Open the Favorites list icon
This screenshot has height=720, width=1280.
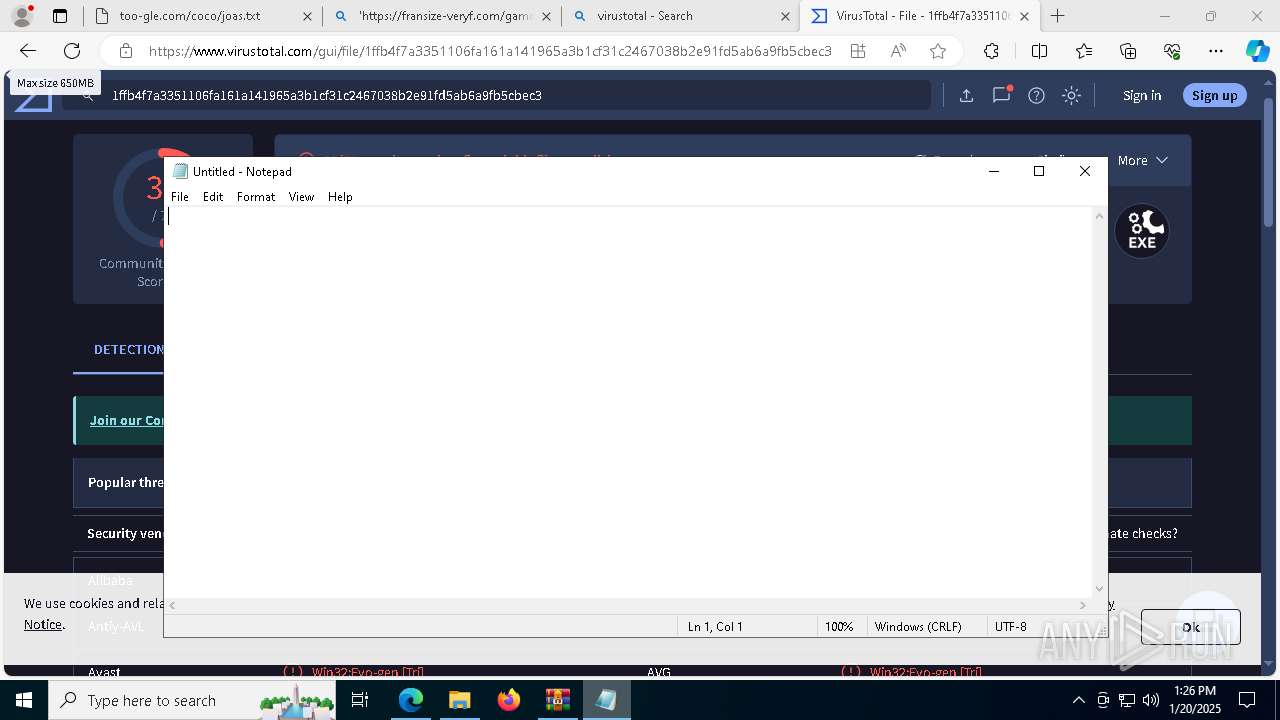[x=1084, y=51]
